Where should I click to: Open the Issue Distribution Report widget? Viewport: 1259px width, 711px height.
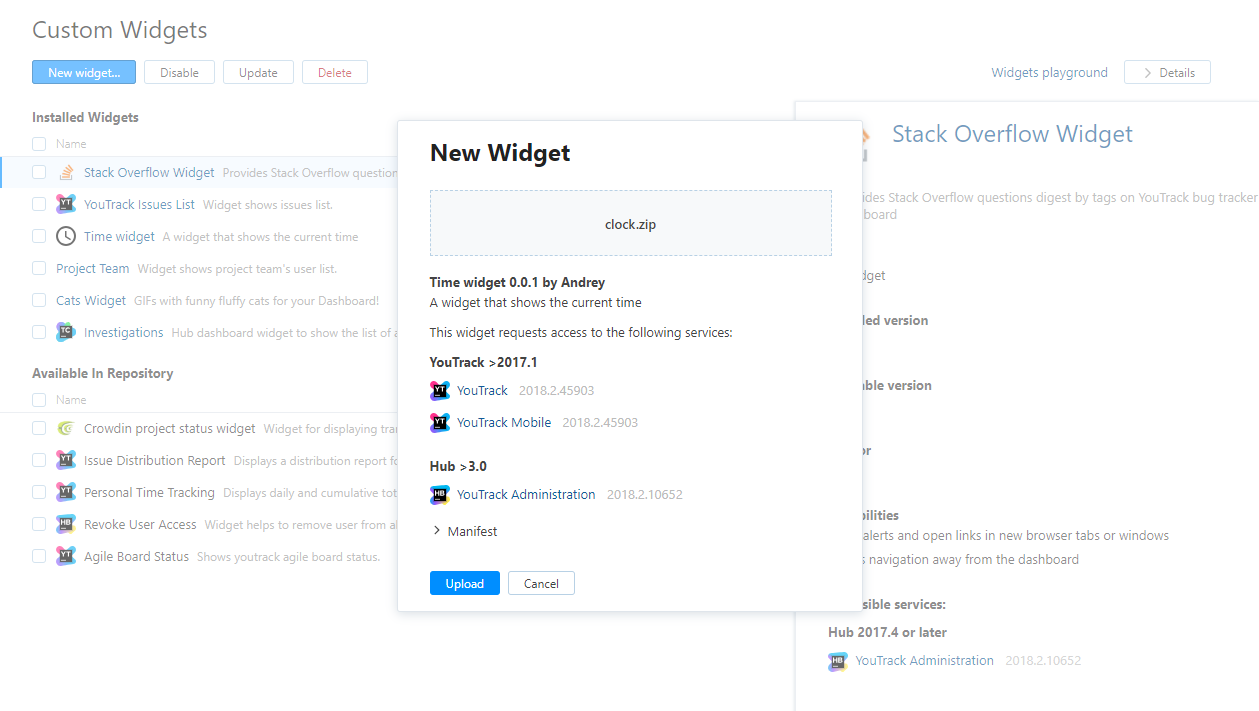(154, 461)
